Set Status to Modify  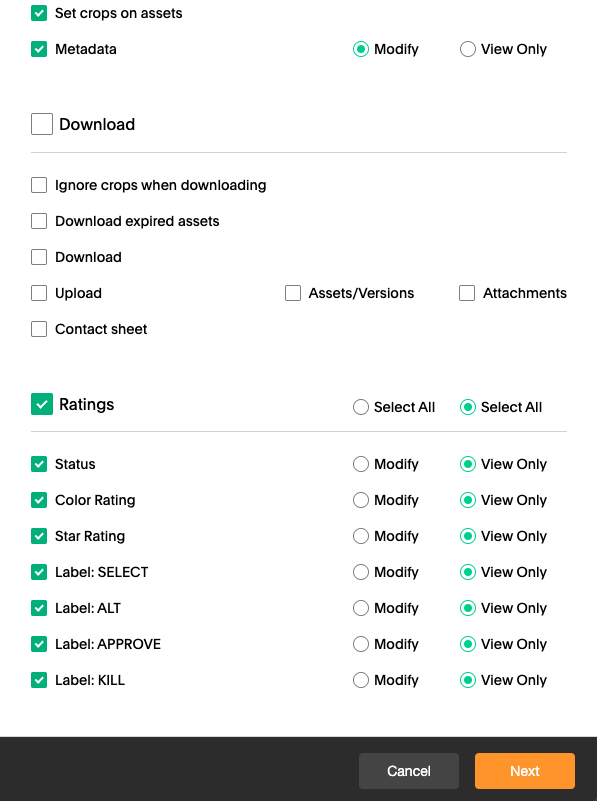click(361, 464)
